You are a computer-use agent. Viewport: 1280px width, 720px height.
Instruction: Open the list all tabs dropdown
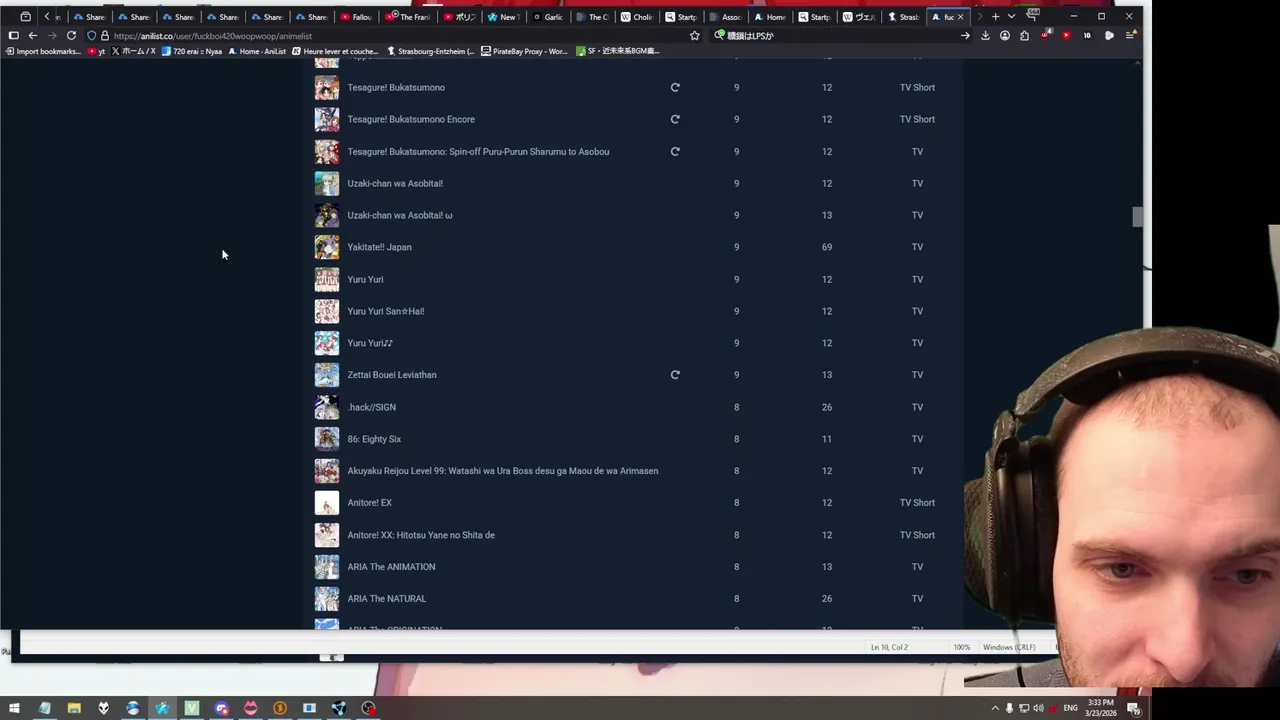pos(1011,16)
